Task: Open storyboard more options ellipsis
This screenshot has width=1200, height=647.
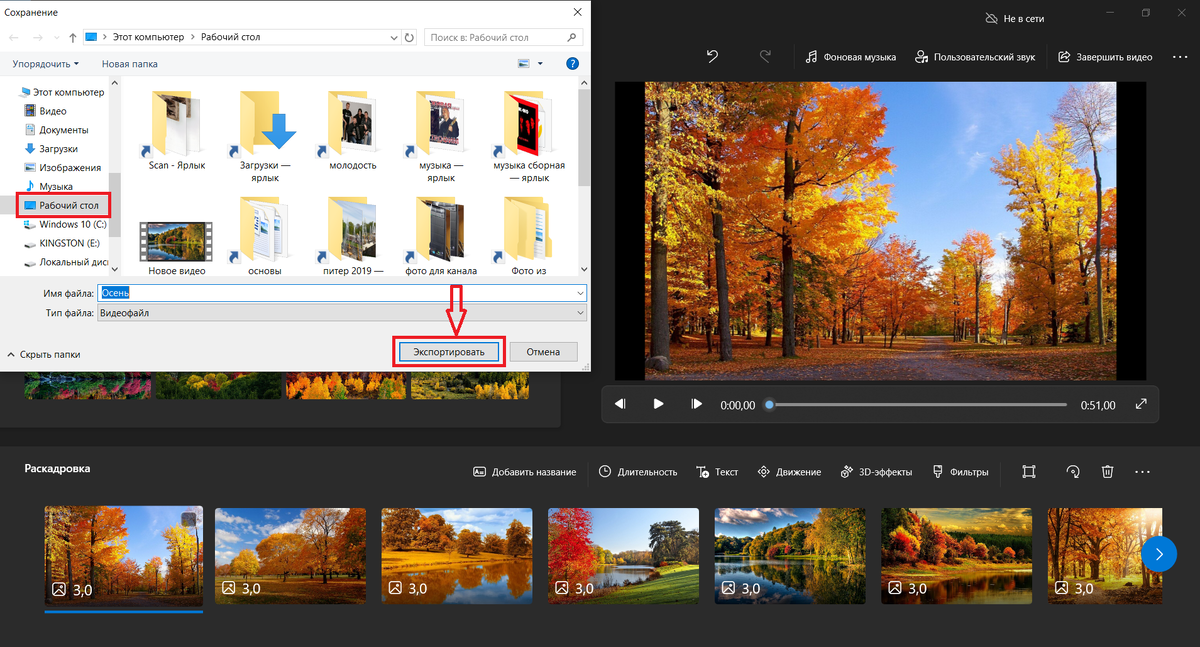Action: (1143, 471)
